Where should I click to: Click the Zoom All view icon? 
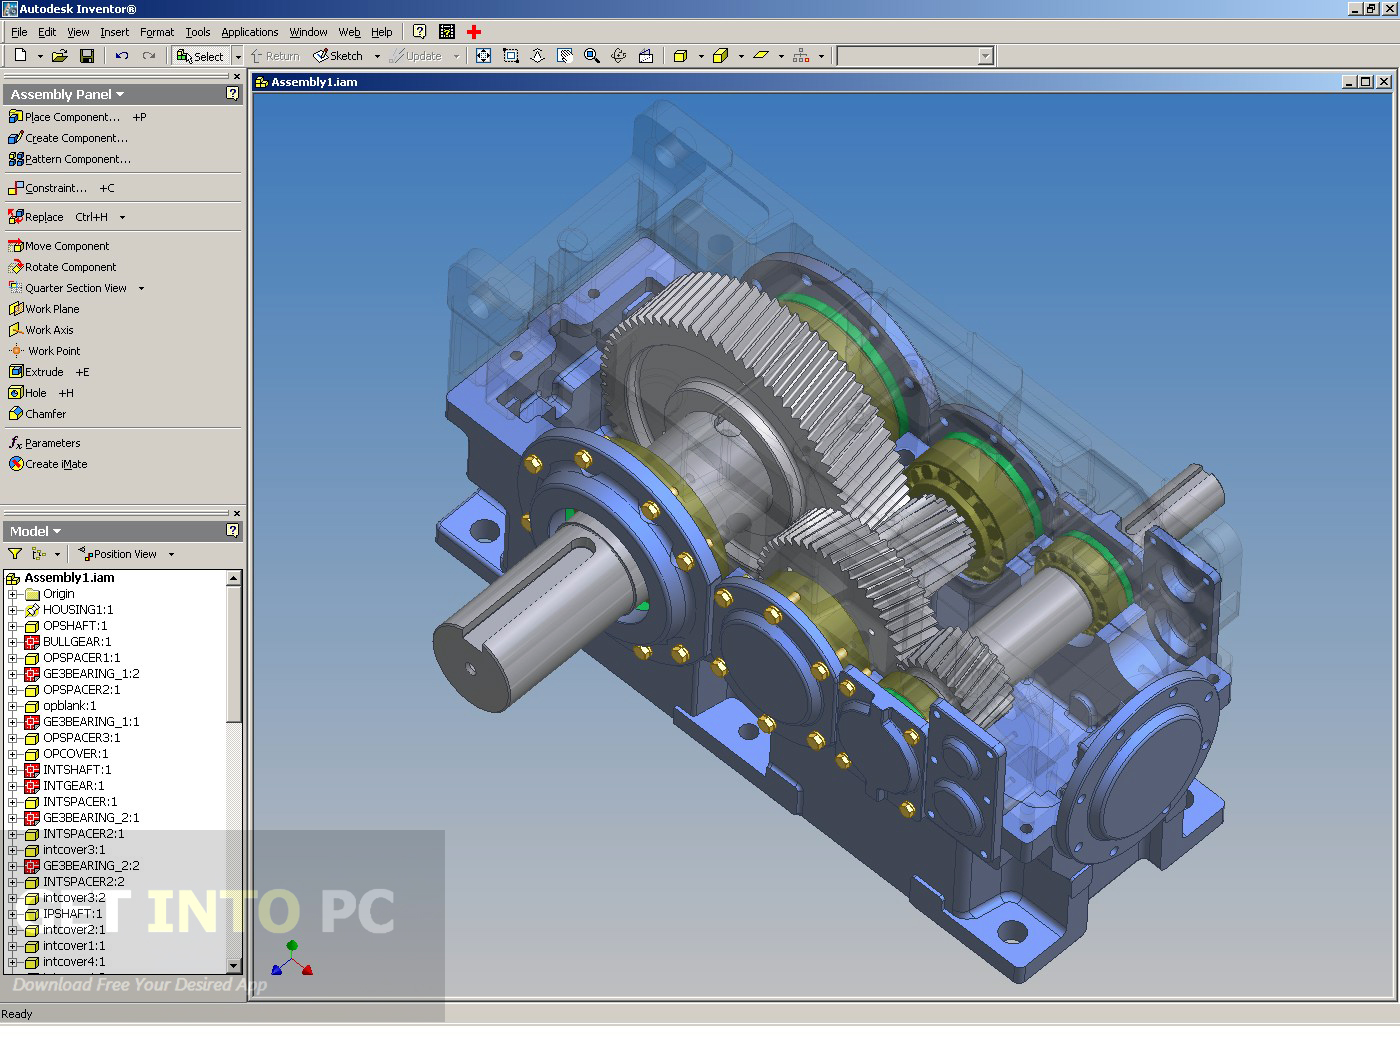click(x=483, y=56)
